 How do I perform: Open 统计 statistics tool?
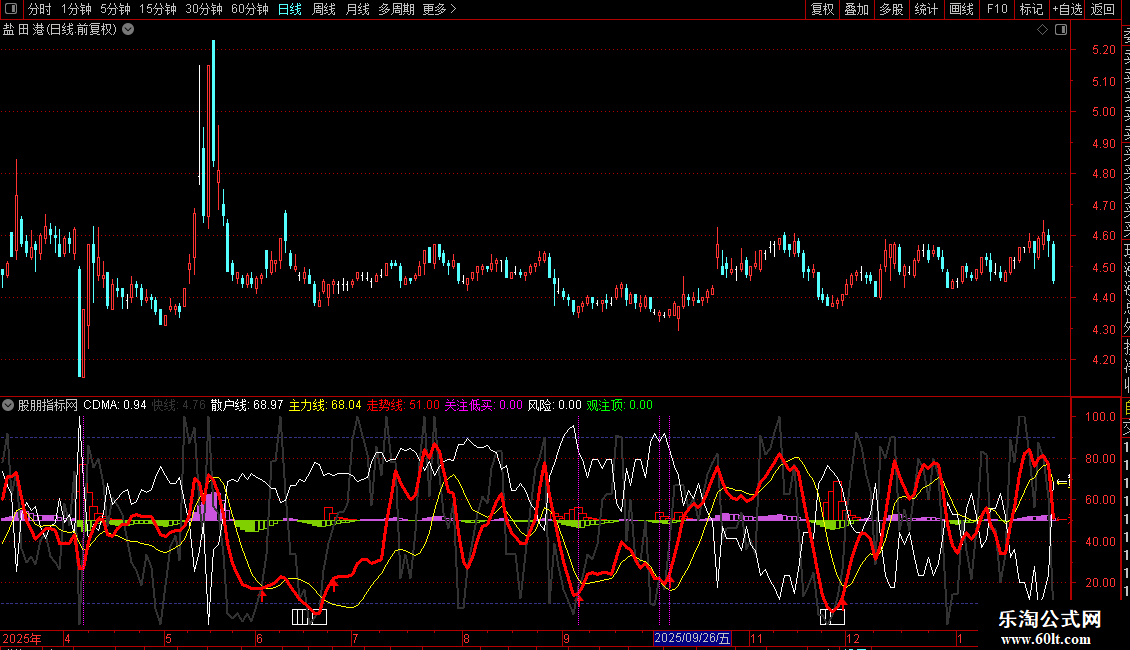pos(926,10)
